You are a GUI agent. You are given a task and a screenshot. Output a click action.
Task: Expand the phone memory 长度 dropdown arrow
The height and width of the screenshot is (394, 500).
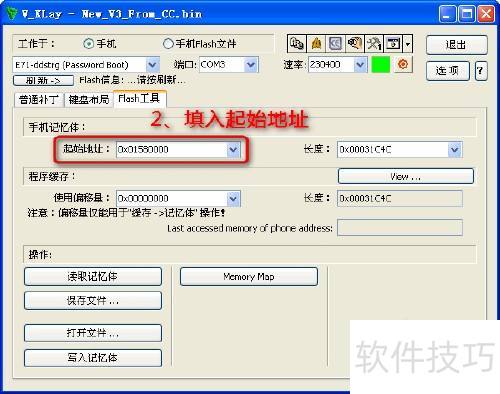(x=455, y=150)
